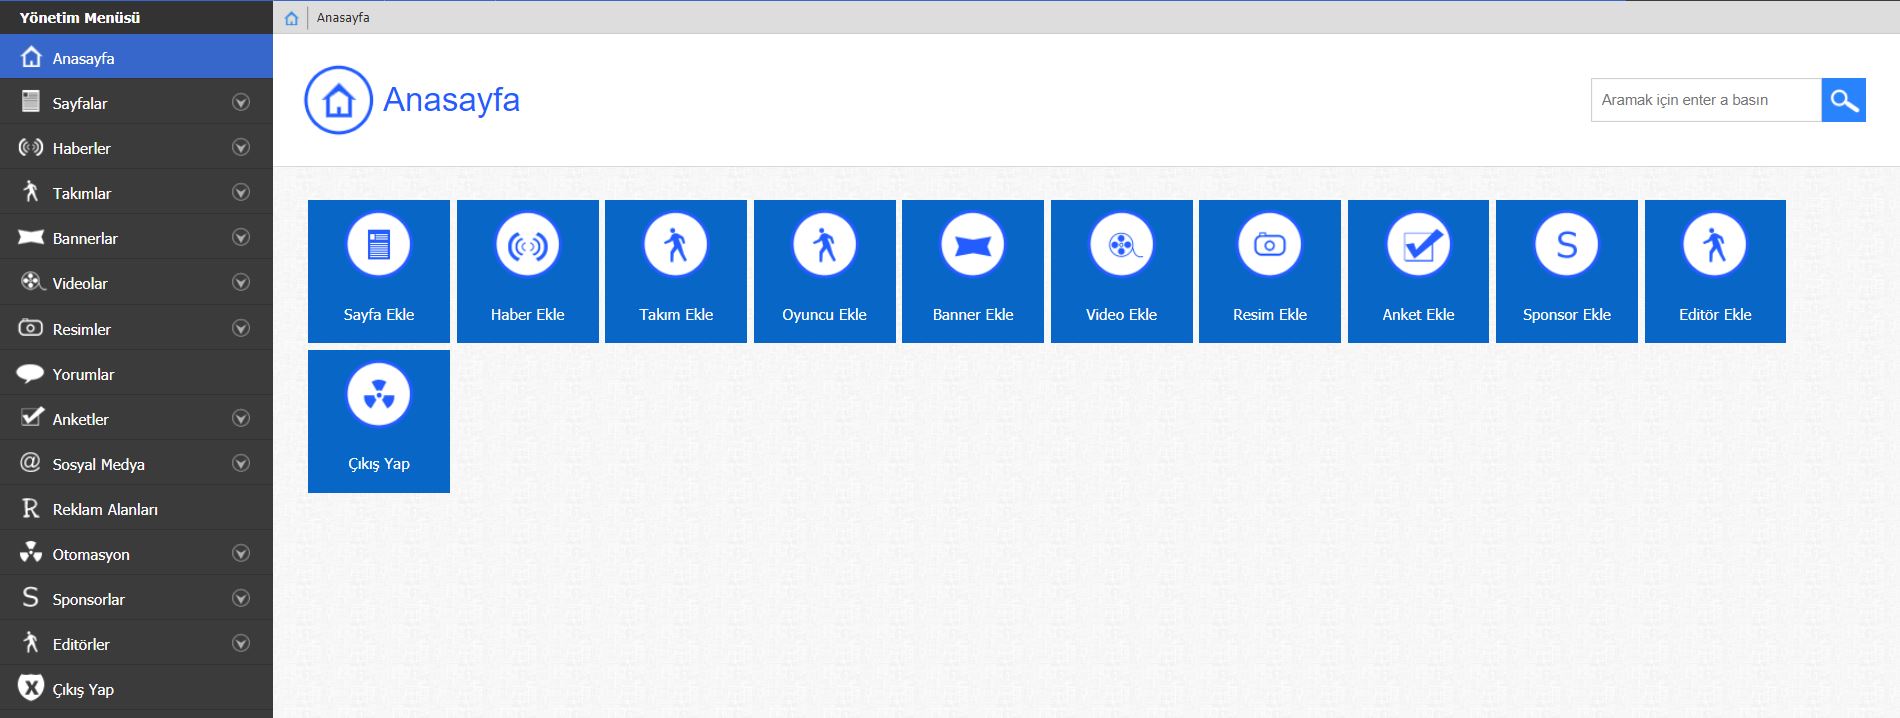Image resolution: width=1900 pixels, height=718 pixels.
Task: Click the large Anasayfa house icon in header
Action: click(x=339, y=100)
